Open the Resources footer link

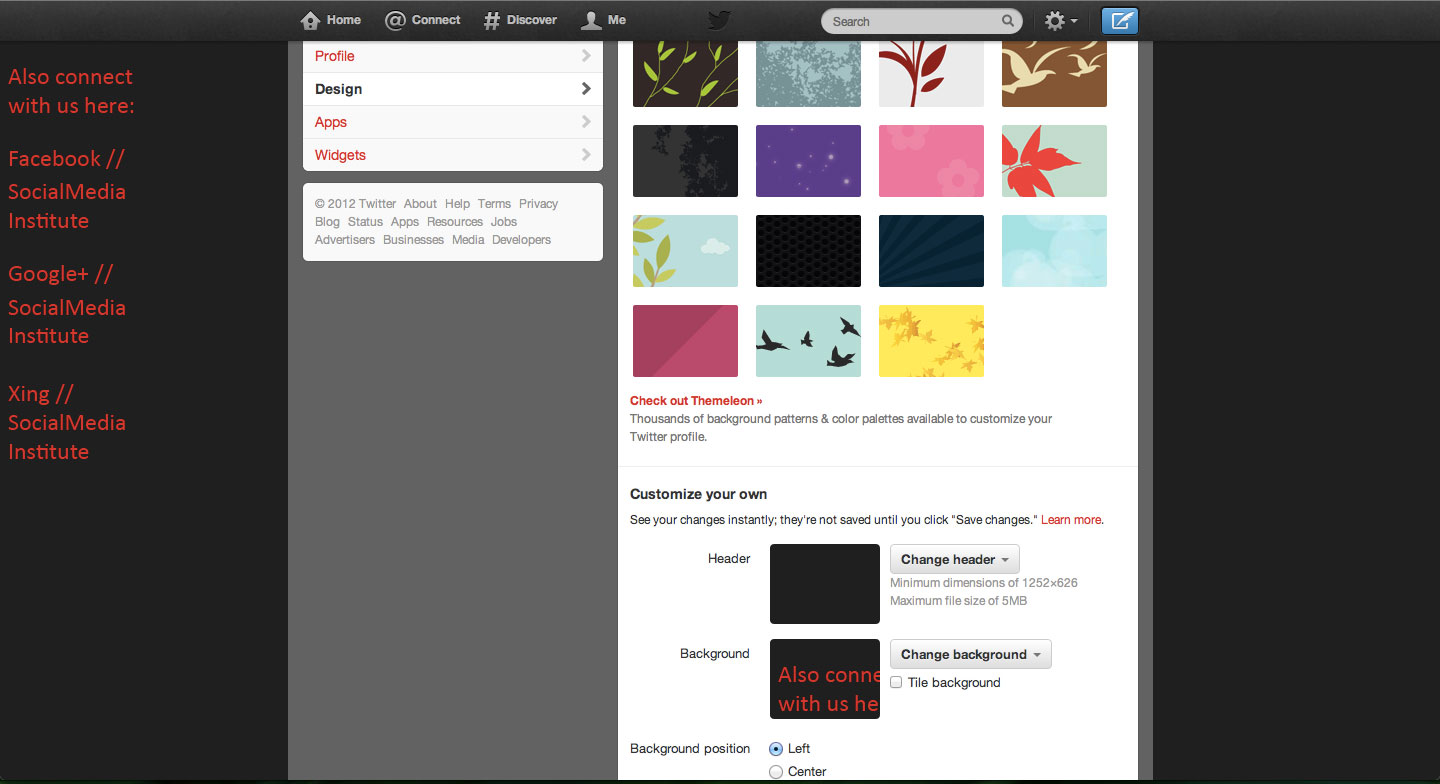pos(455,222)
